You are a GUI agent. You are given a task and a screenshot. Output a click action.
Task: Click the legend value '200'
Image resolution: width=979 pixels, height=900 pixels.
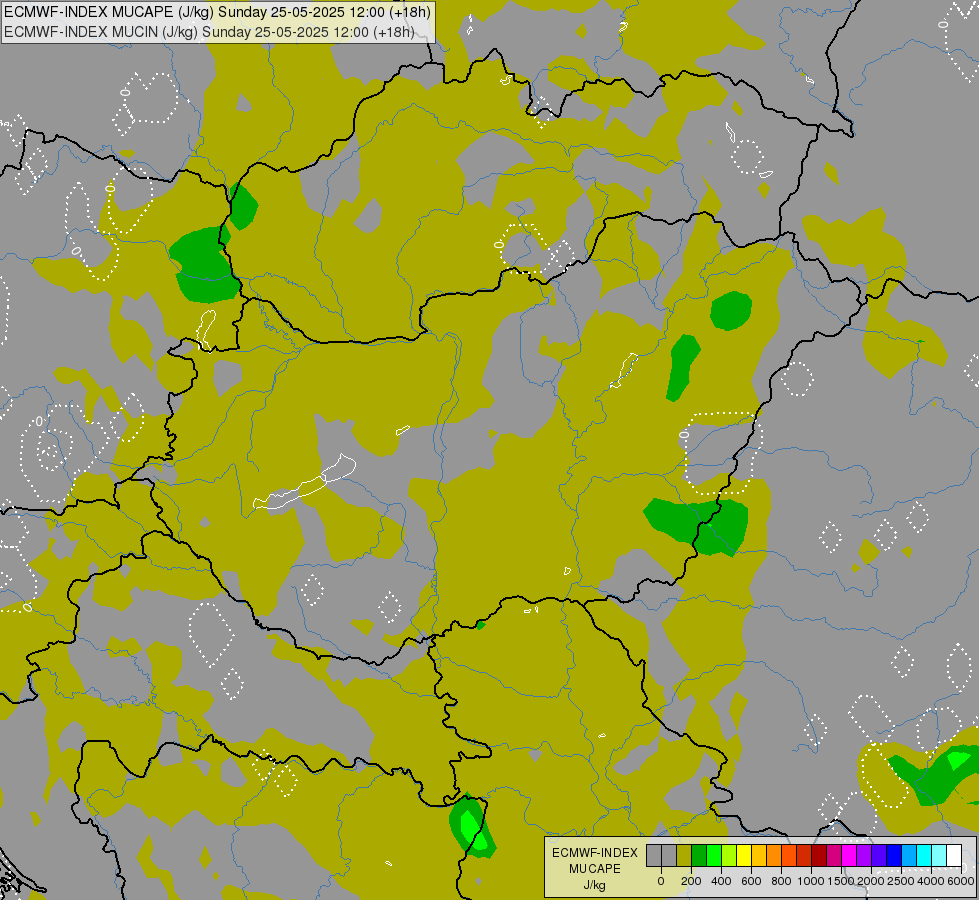691,881
